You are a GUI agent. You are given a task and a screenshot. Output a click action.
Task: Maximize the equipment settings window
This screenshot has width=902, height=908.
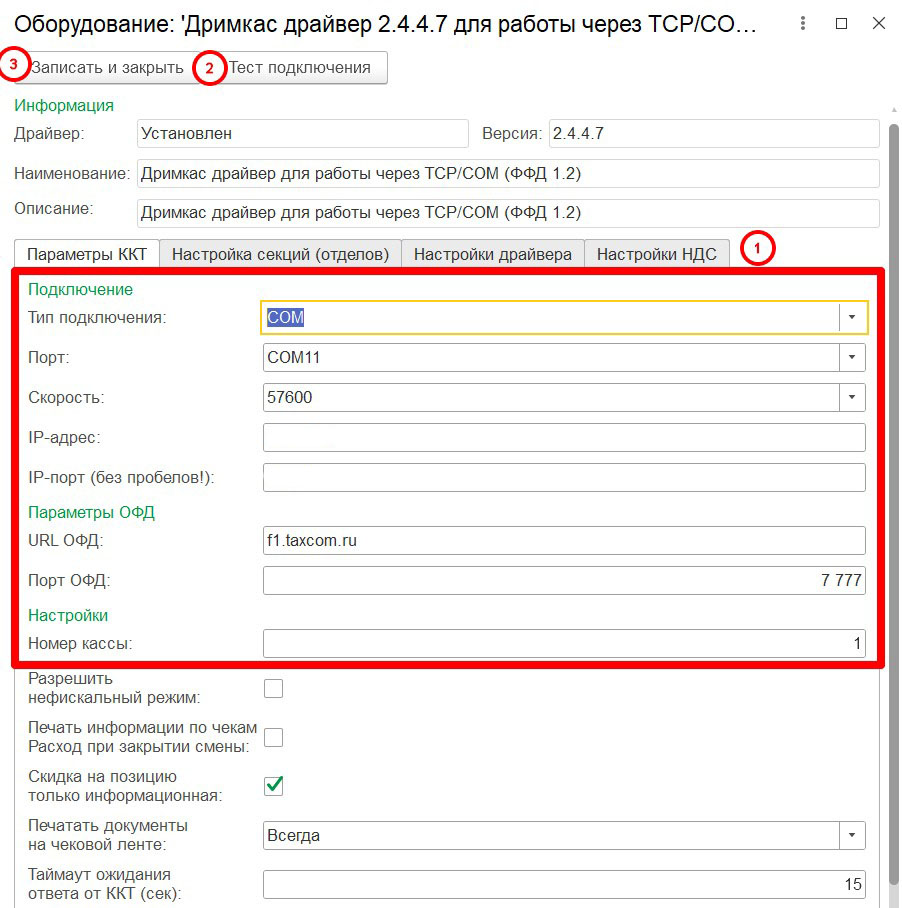click(x=841, y=23)
